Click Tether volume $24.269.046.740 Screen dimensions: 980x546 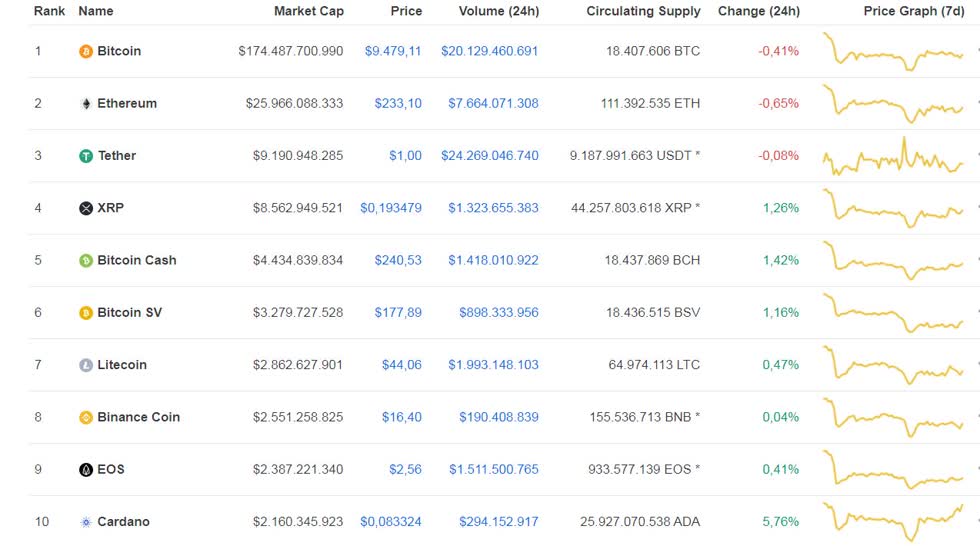coord(489,156)
